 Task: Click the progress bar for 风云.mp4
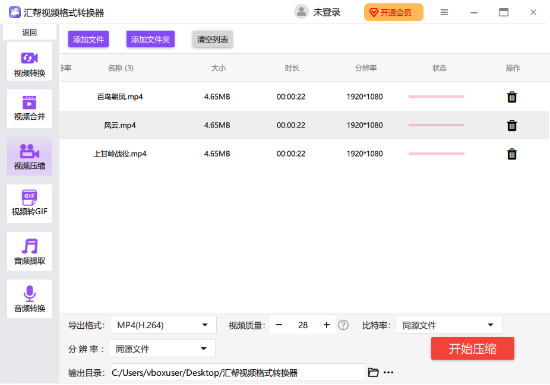point(436,125)
